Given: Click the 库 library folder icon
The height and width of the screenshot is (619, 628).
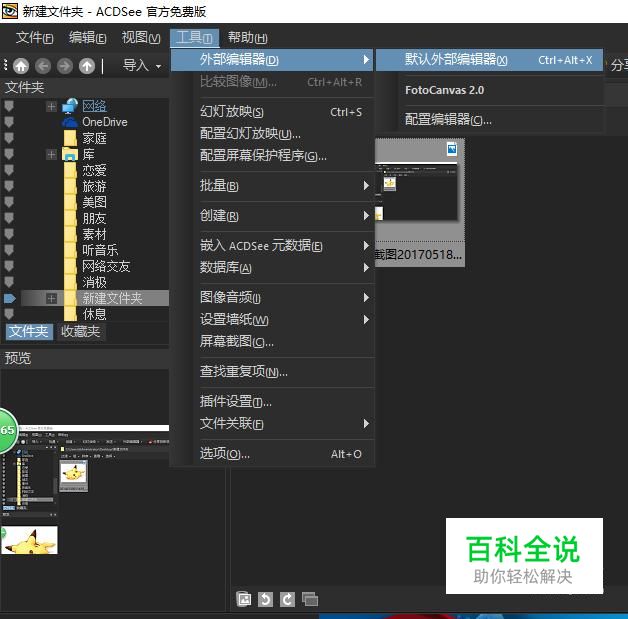Looking at the screenshot, I should pos(70,154).
